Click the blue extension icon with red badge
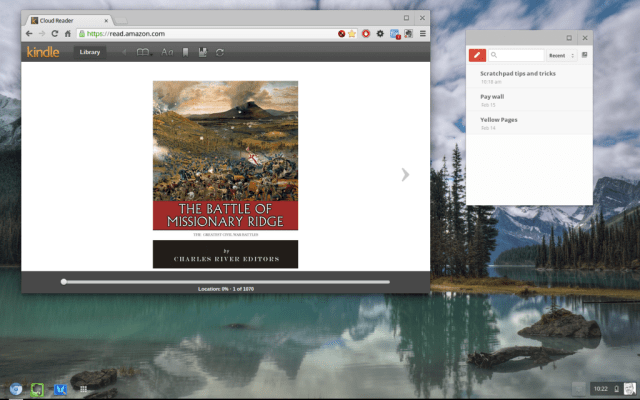 point(395,34)
